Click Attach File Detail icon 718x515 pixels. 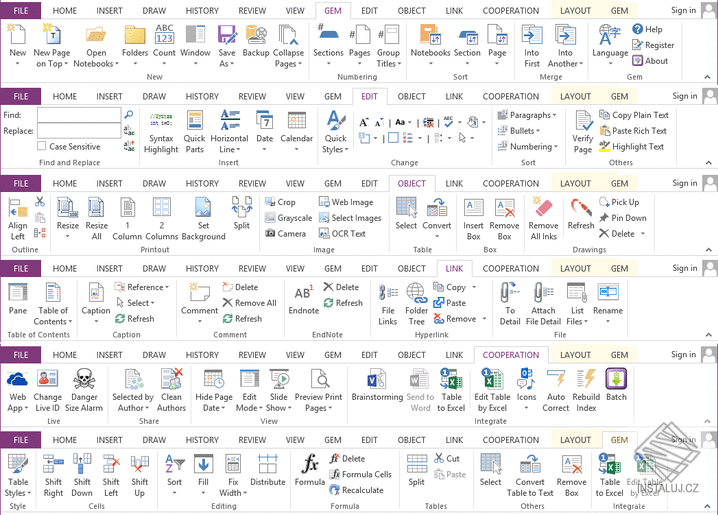point(543,293)
